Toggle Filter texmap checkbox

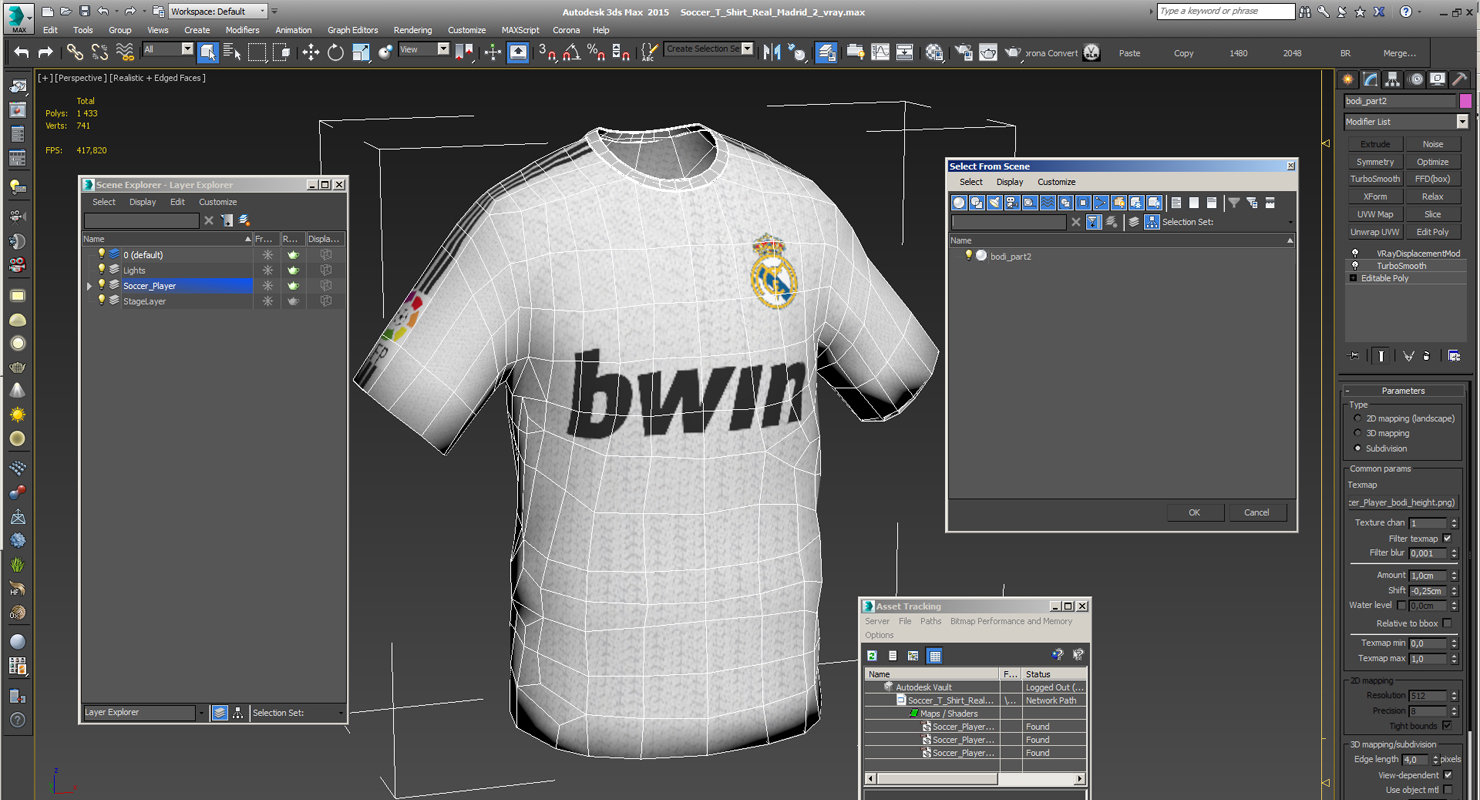1447,538
